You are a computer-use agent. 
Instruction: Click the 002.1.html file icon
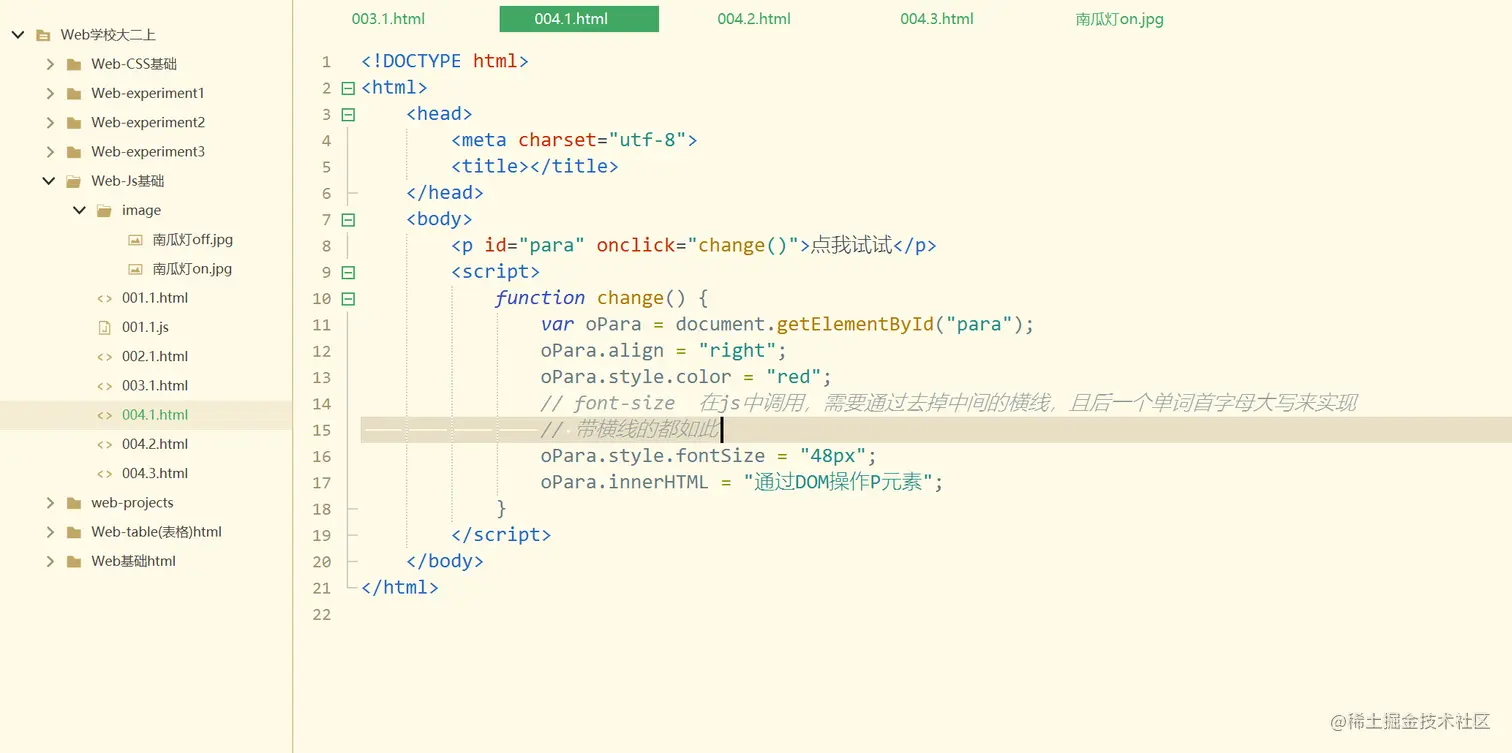[x=104, y=356]
